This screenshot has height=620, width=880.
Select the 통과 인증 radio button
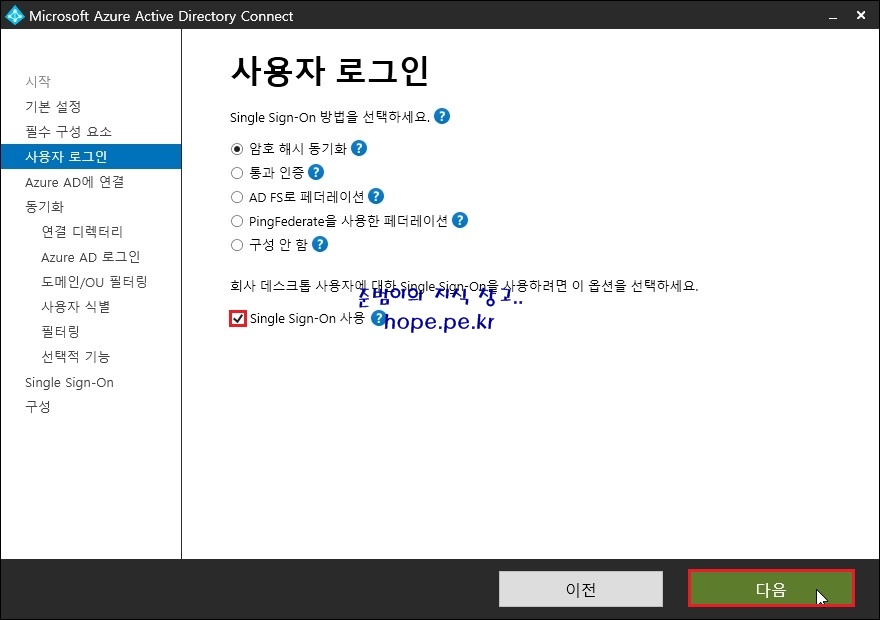pyautogui.click(x=237, y=173)
